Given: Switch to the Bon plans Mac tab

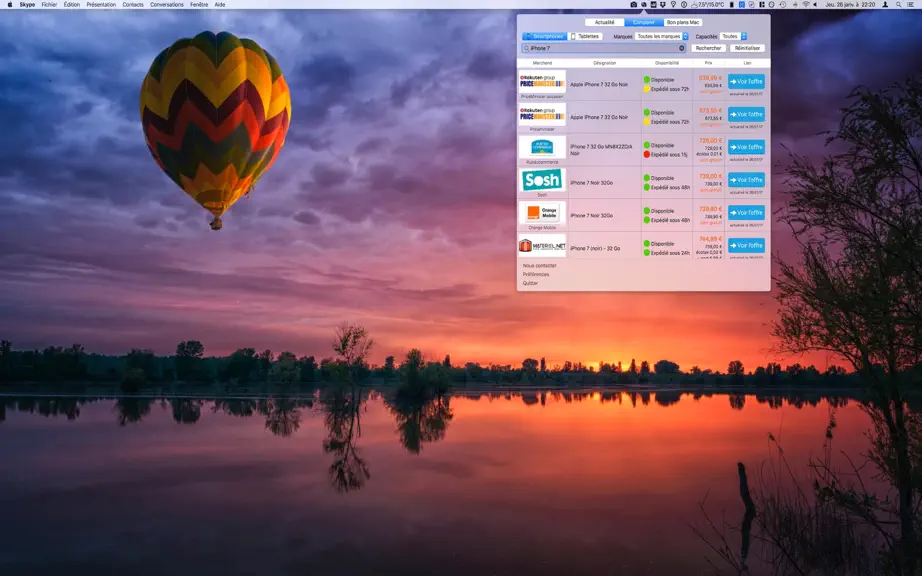Looking at the screenshot, I should pyautogui.click(x=683, y=22).
